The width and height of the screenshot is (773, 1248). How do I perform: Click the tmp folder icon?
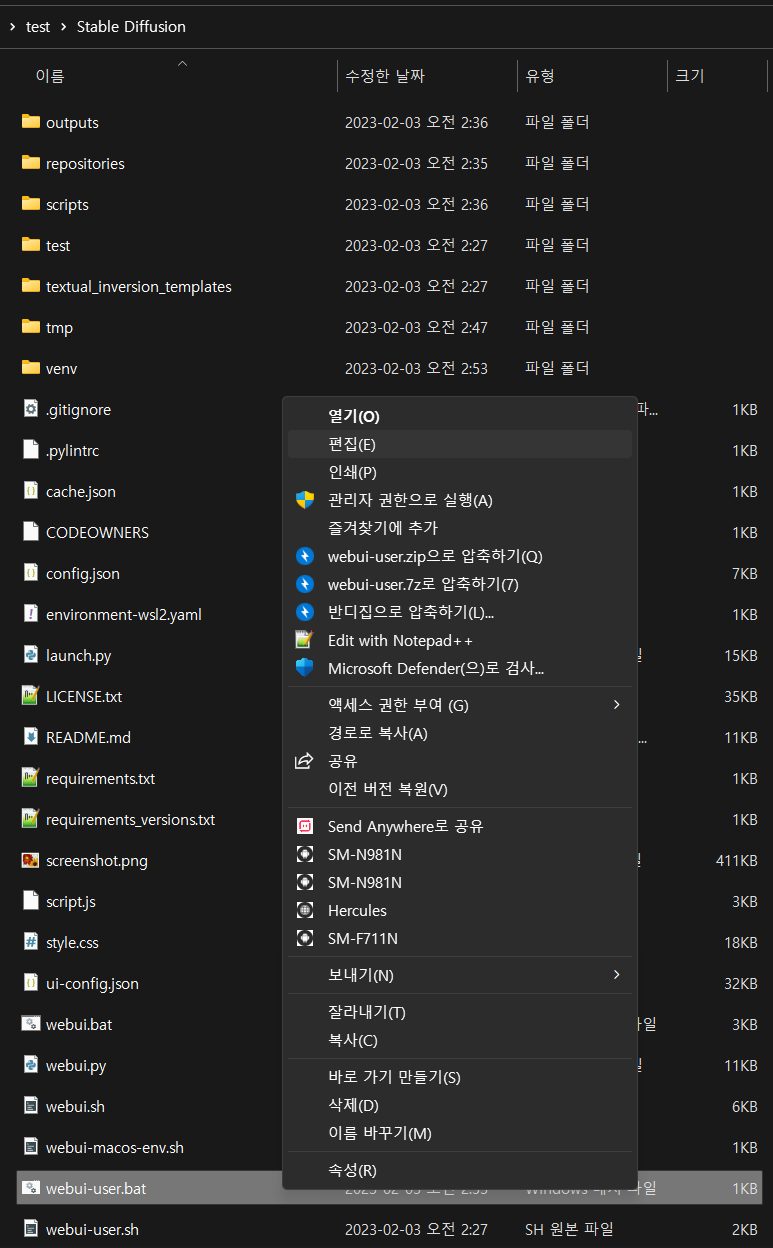[30, 327]
